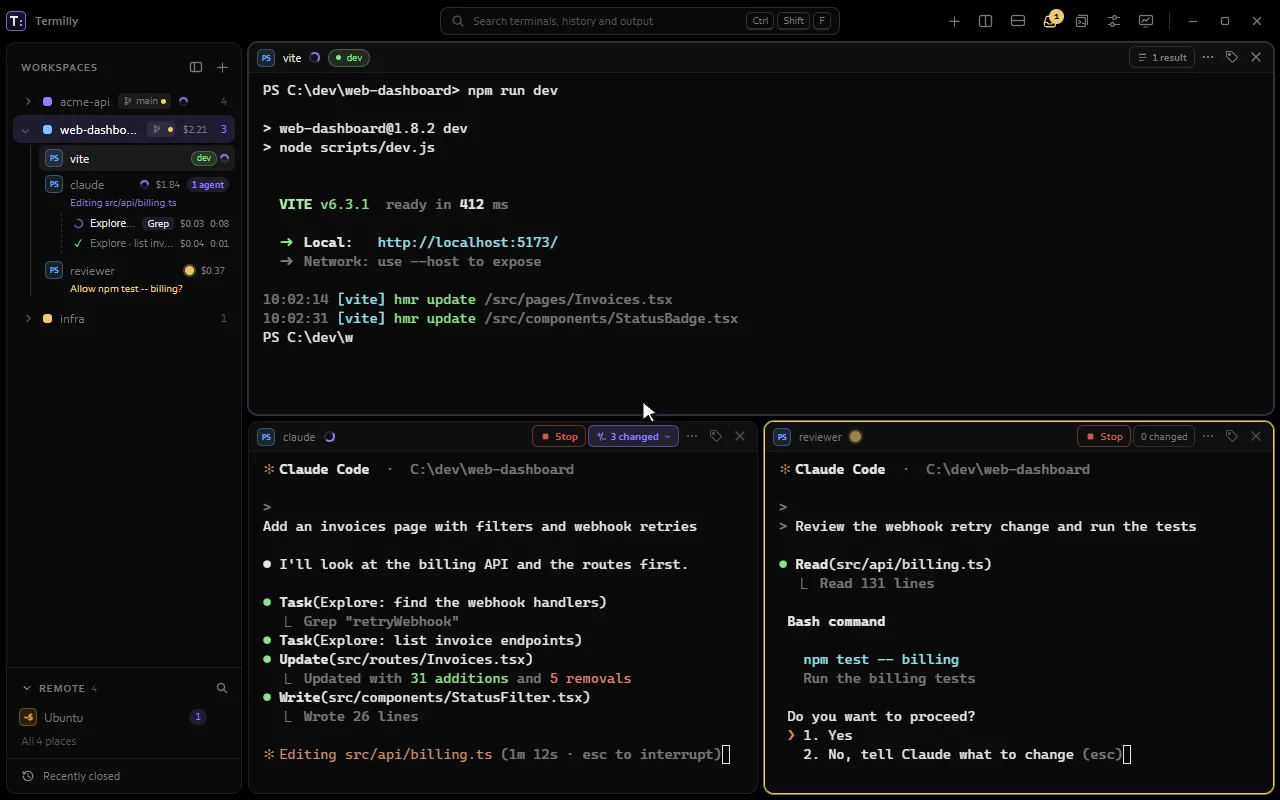This screenshot has height=800, width=1280.
Task: Click the tag icon in claude pane header
Action: pyautogui.click(x=716, y=436)
